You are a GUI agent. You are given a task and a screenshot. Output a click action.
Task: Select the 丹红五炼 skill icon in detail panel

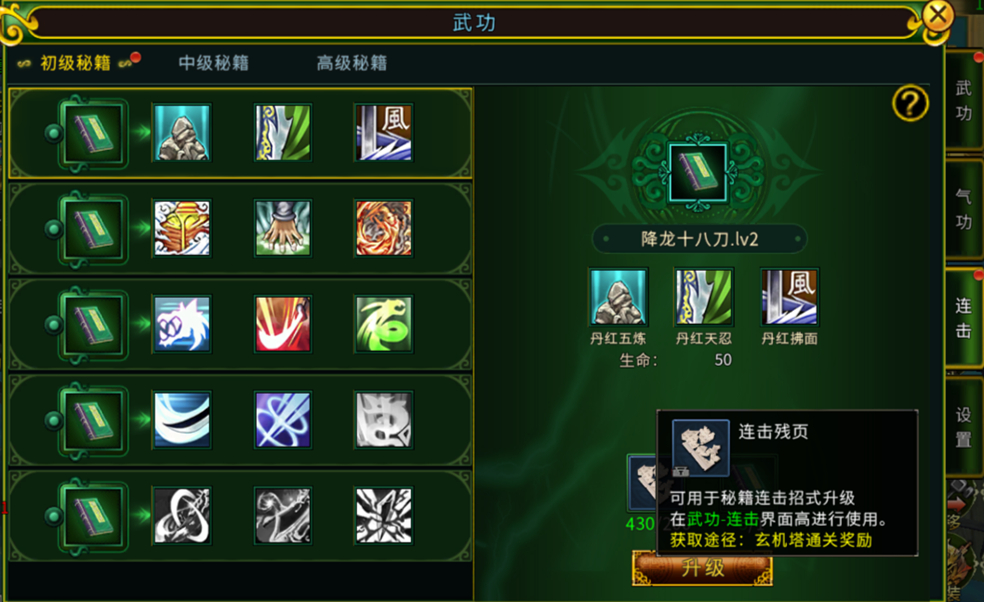pos(618,297)
